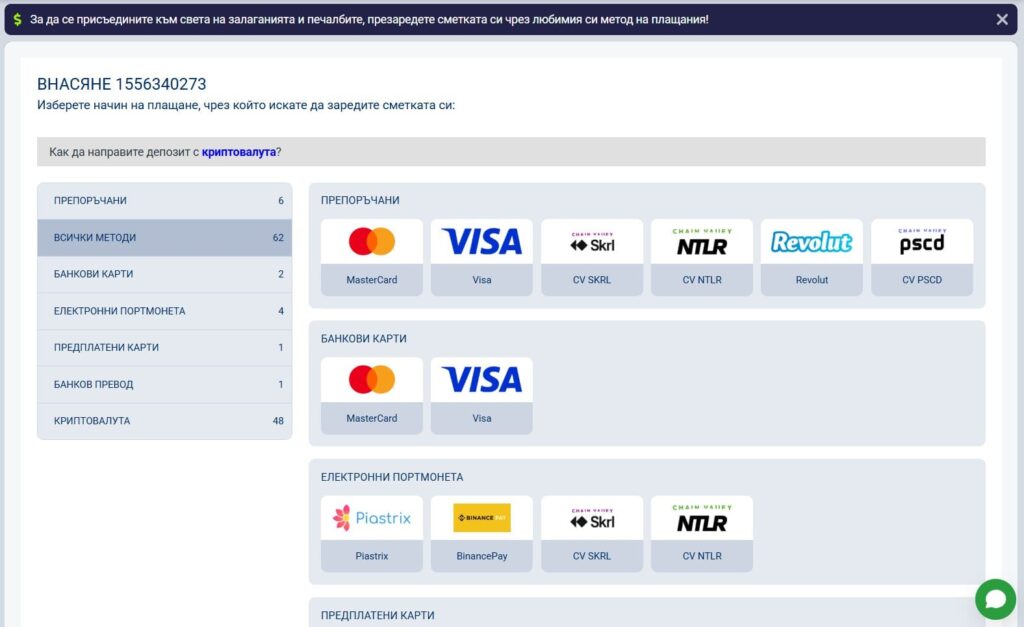Screen dimensions: 1024x627
Task: Show Банкови карти methods
Action: tap(165, 274)
